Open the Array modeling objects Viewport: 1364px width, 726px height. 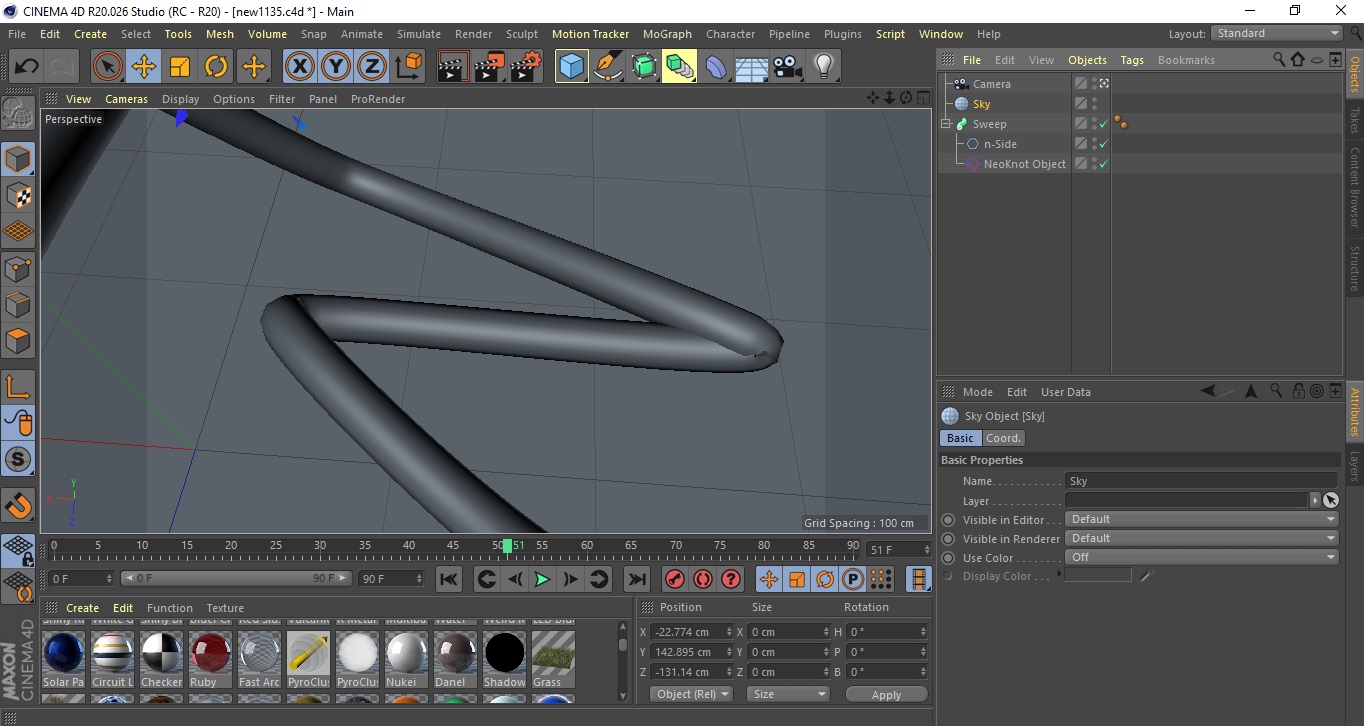[x=679, y=67]
